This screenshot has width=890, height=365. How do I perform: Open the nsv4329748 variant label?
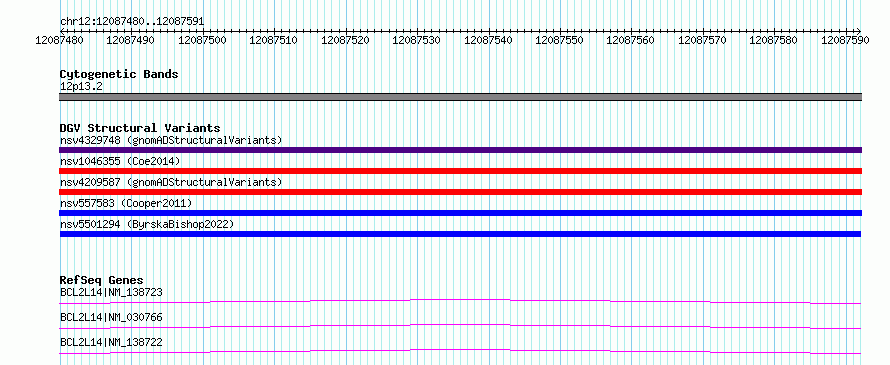tap(171, 140)
